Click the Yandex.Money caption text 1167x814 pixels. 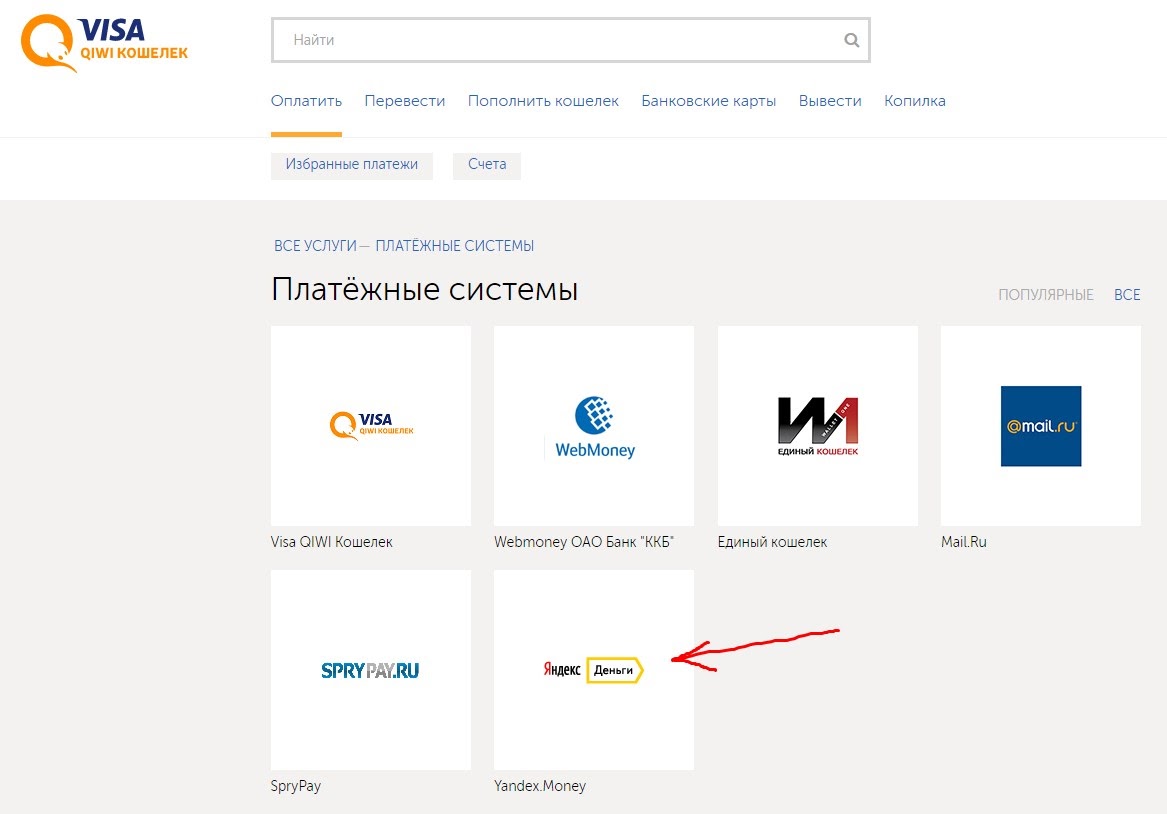[x=540, y=786]
